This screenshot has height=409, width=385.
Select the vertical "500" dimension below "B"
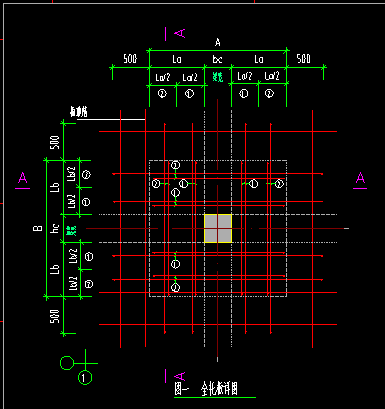coord(55,316)
